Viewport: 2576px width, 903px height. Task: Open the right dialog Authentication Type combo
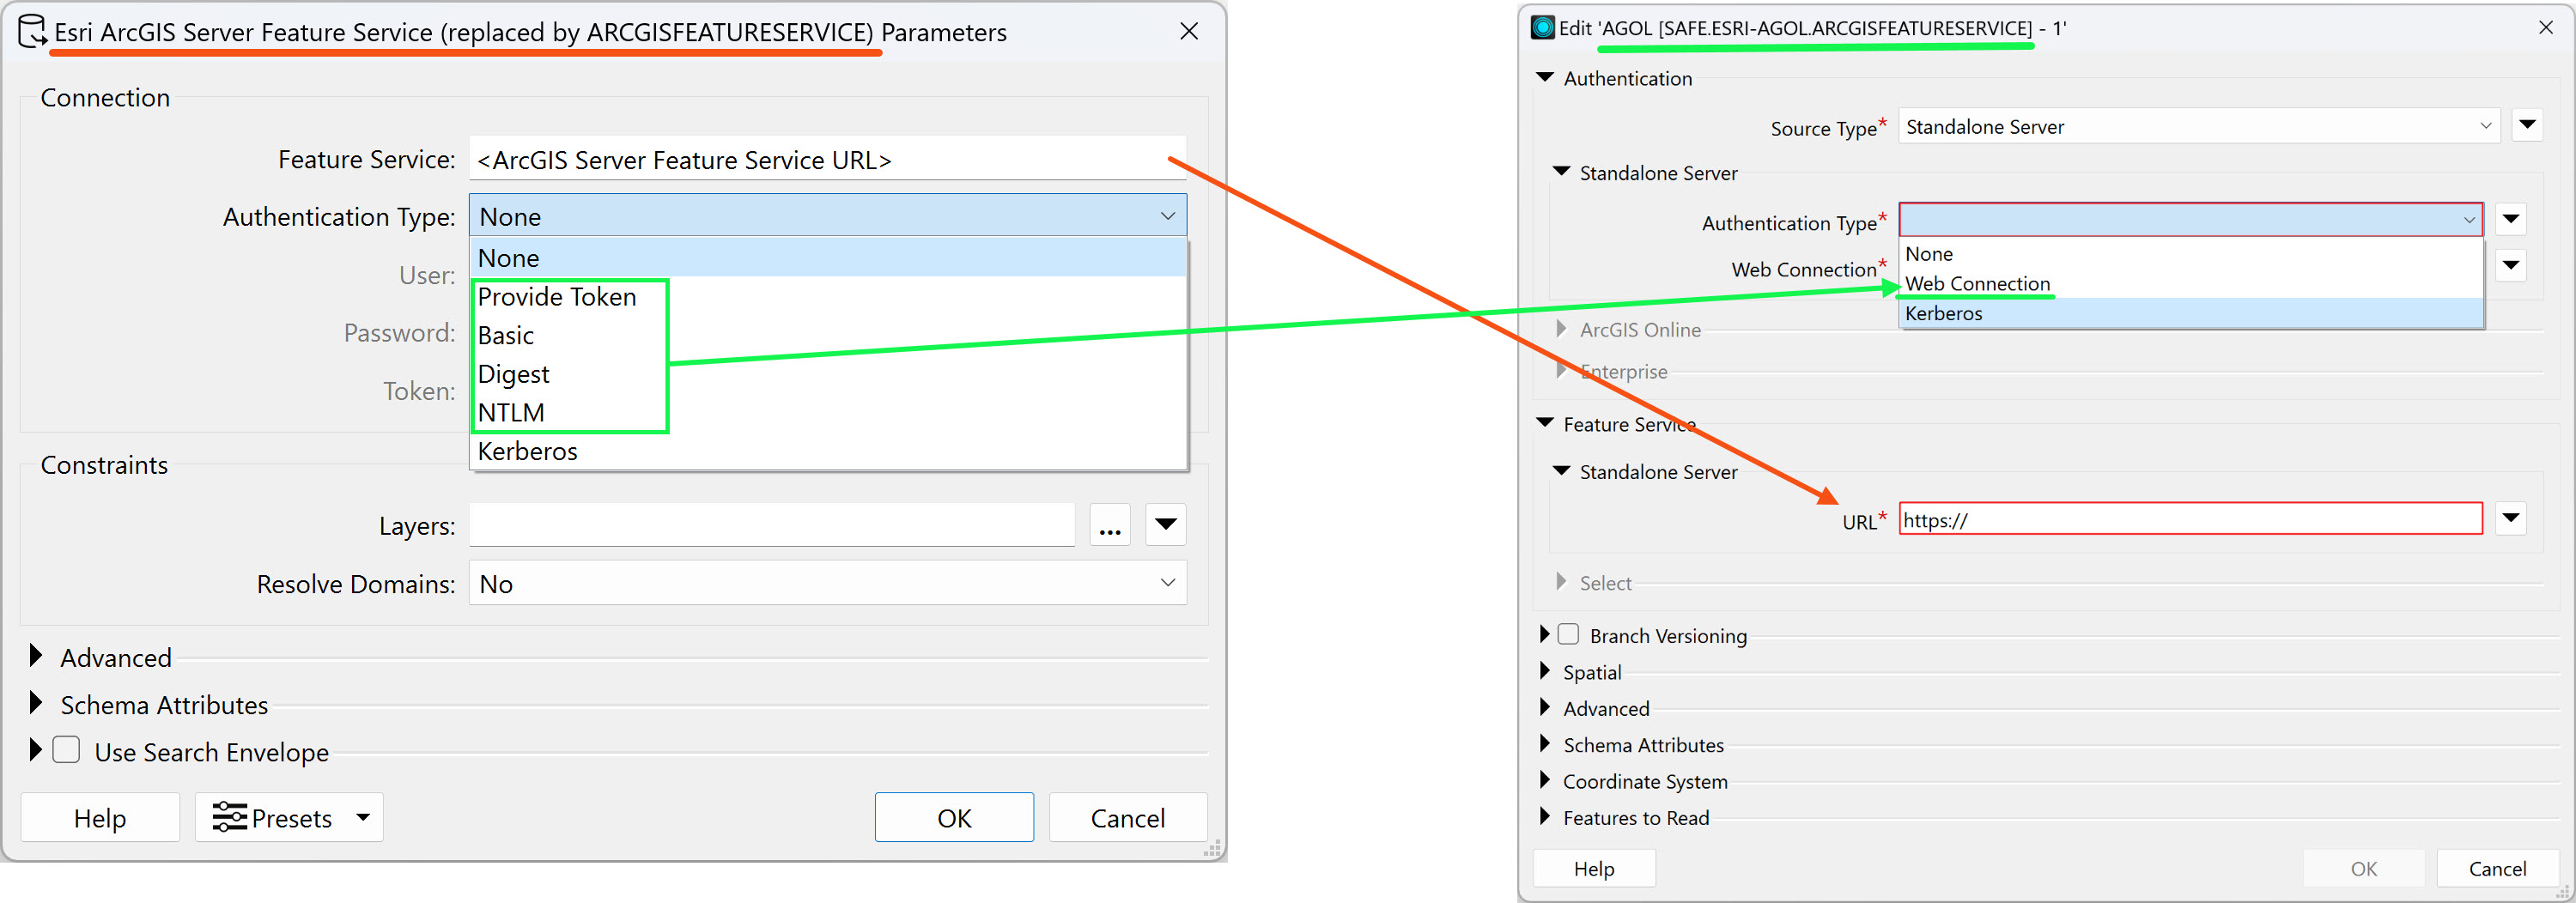click(2190, 219)
